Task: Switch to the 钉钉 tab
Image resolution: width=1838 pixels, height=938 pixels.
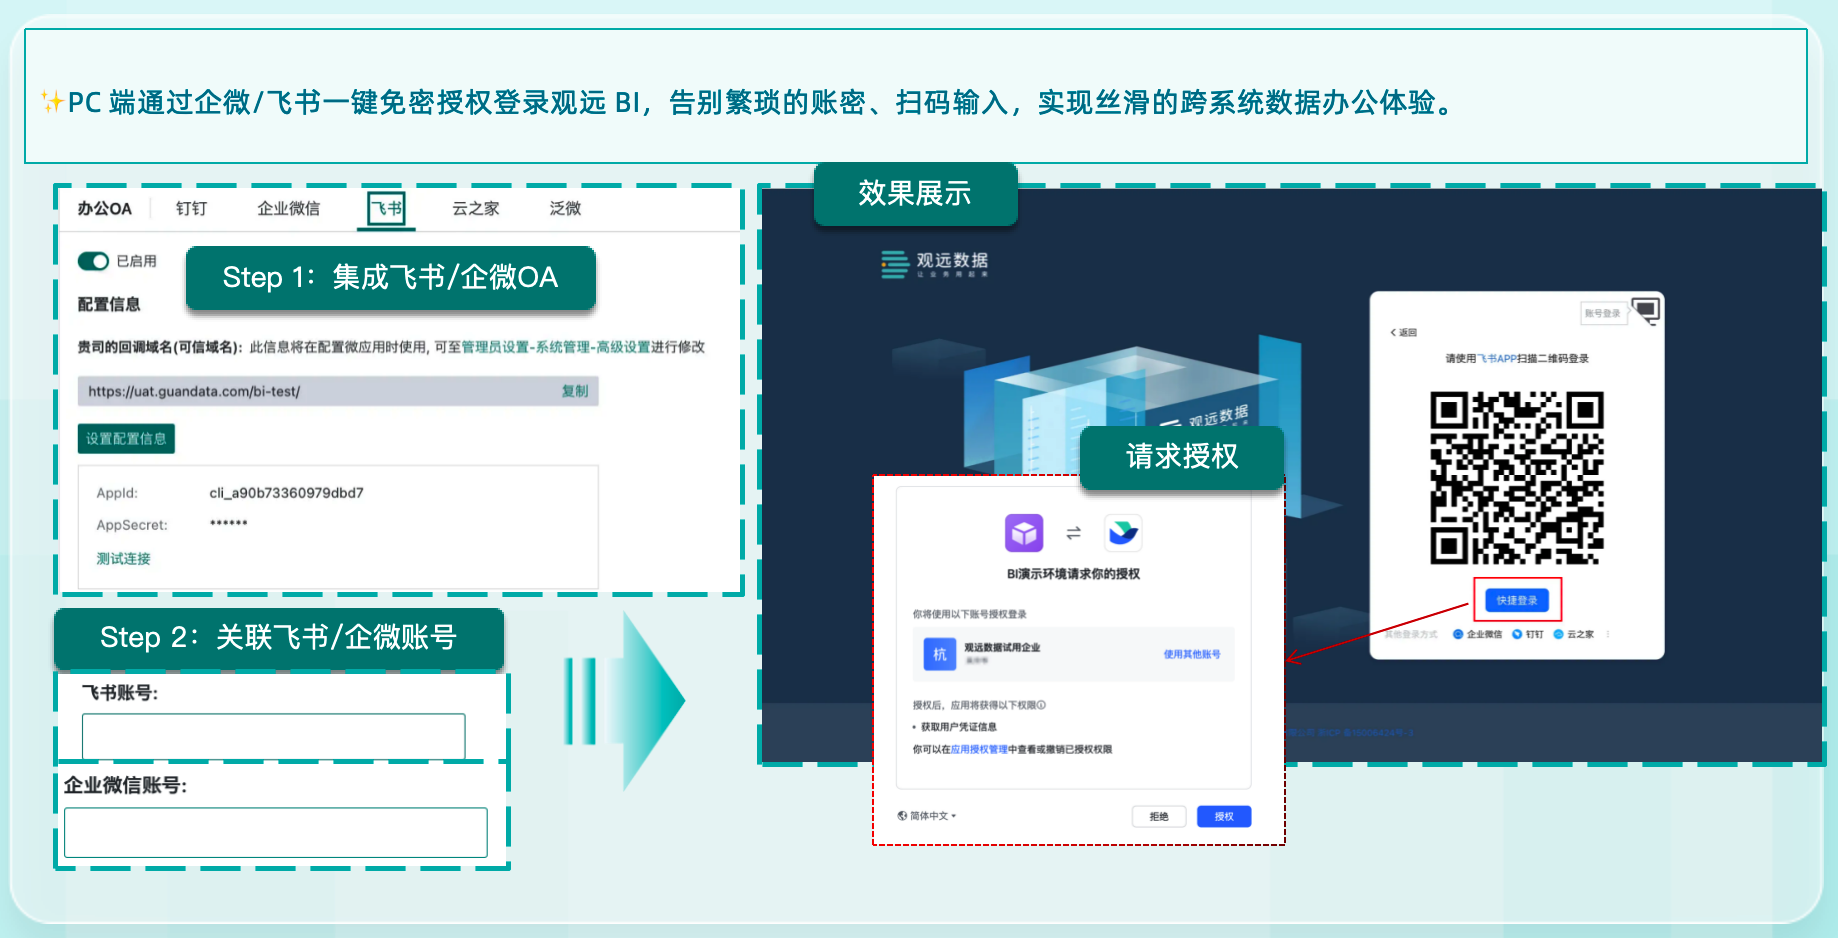Action: [191, 208]
